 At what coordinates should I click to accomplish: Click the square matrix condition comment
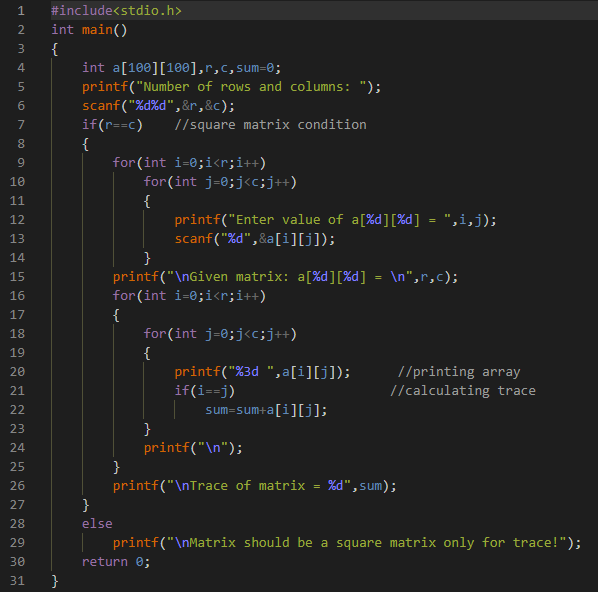270,125
